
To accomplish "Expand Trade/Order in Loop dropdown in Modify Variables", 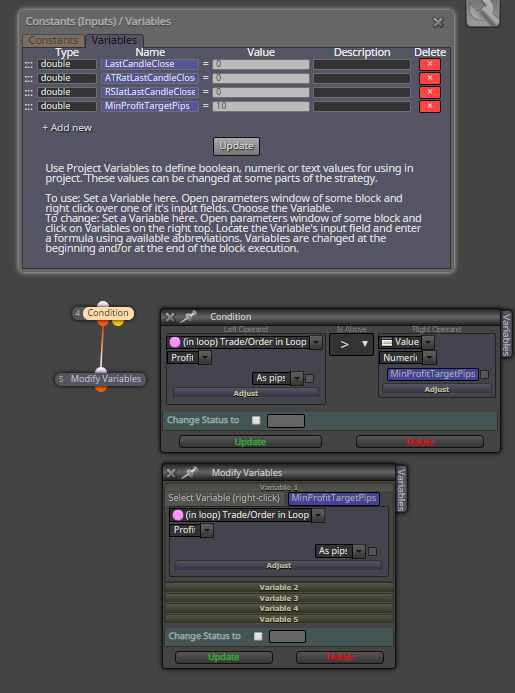I will pyautogui.click(x=318, y=515).
